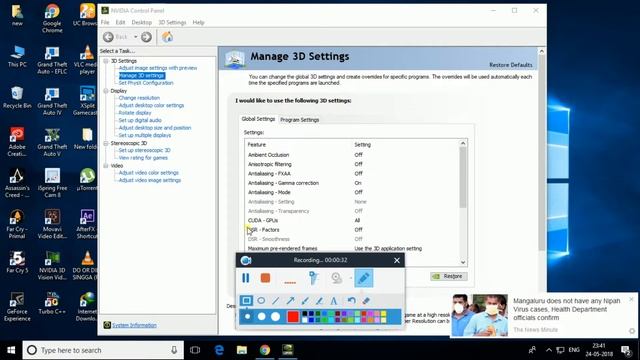The width and height of the screenshot is (640, 360).
Task: Select the arrow drawing tool
Action: click(x=291, y=301)
